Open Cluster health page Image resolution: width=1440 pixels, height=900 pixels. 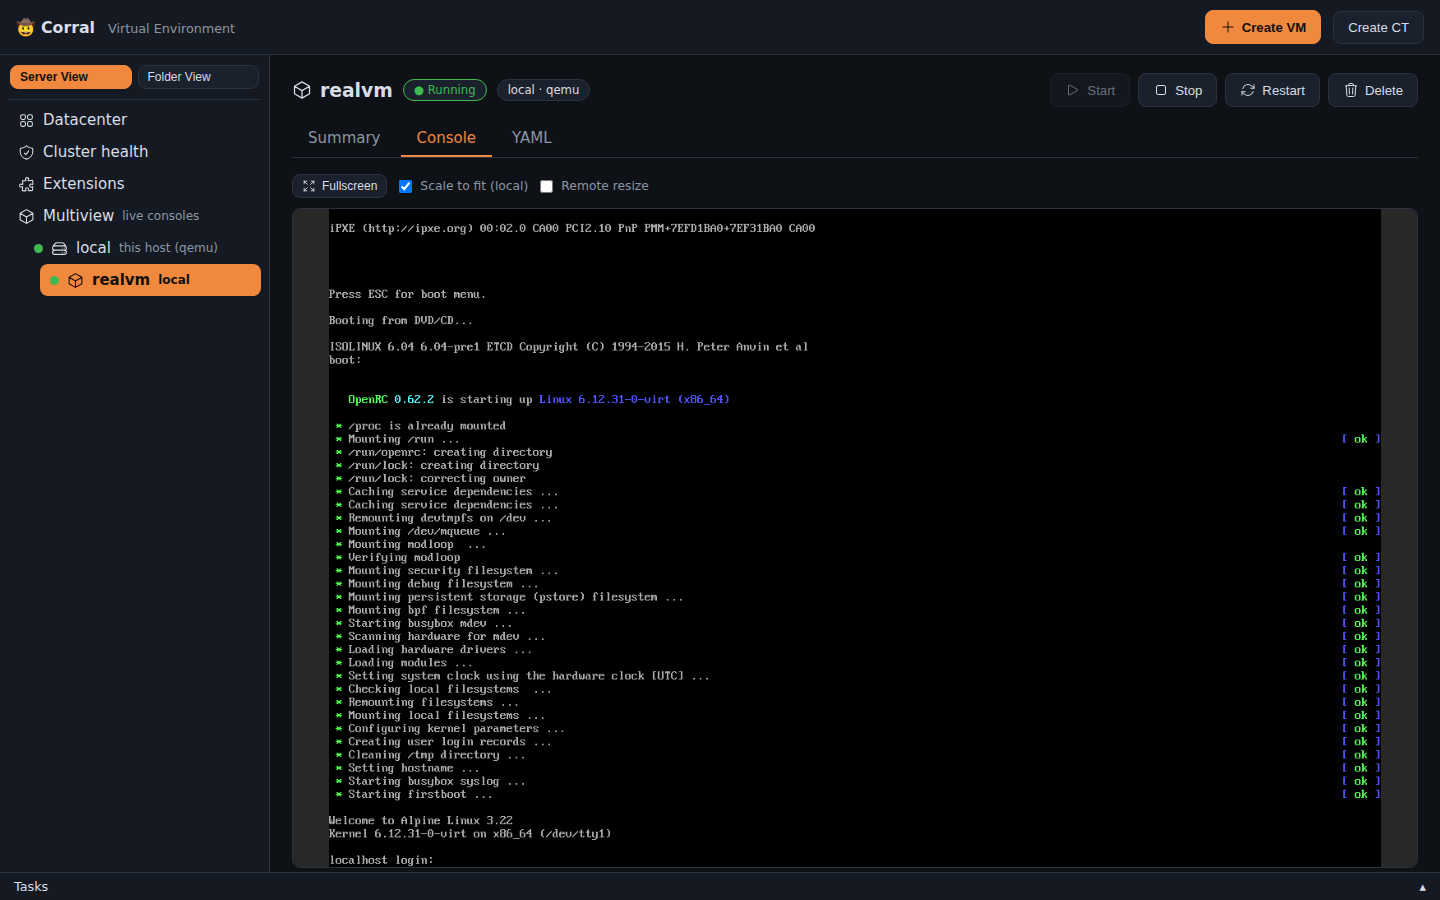[x=134, y=152]
